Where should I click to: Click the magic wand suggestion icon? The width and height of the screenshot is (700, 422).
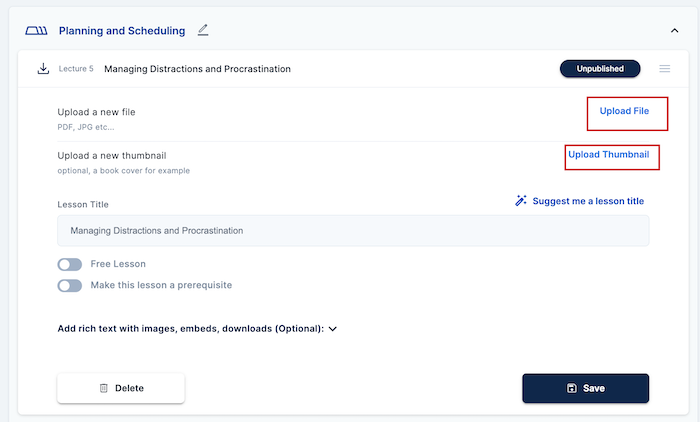(521, 201)
